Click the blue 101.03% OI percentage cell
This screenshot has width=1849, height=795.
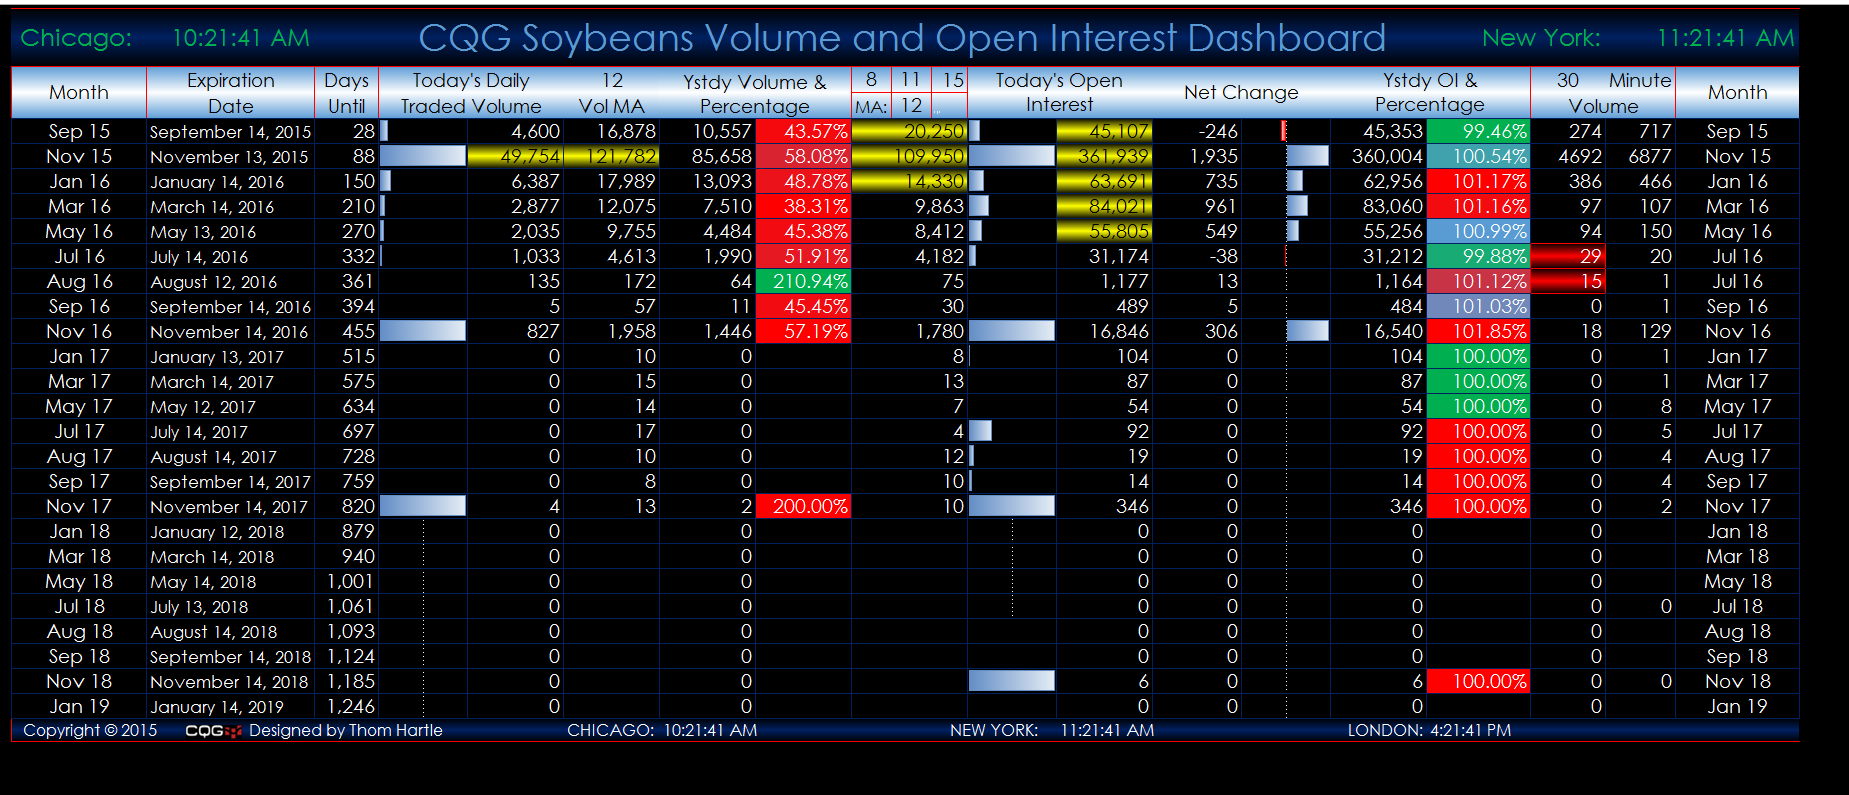pyautogui.click(x=1479, y=306)
